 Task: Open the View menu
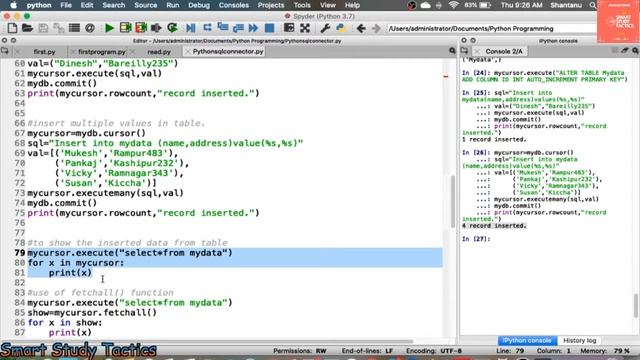pos(328,5)
